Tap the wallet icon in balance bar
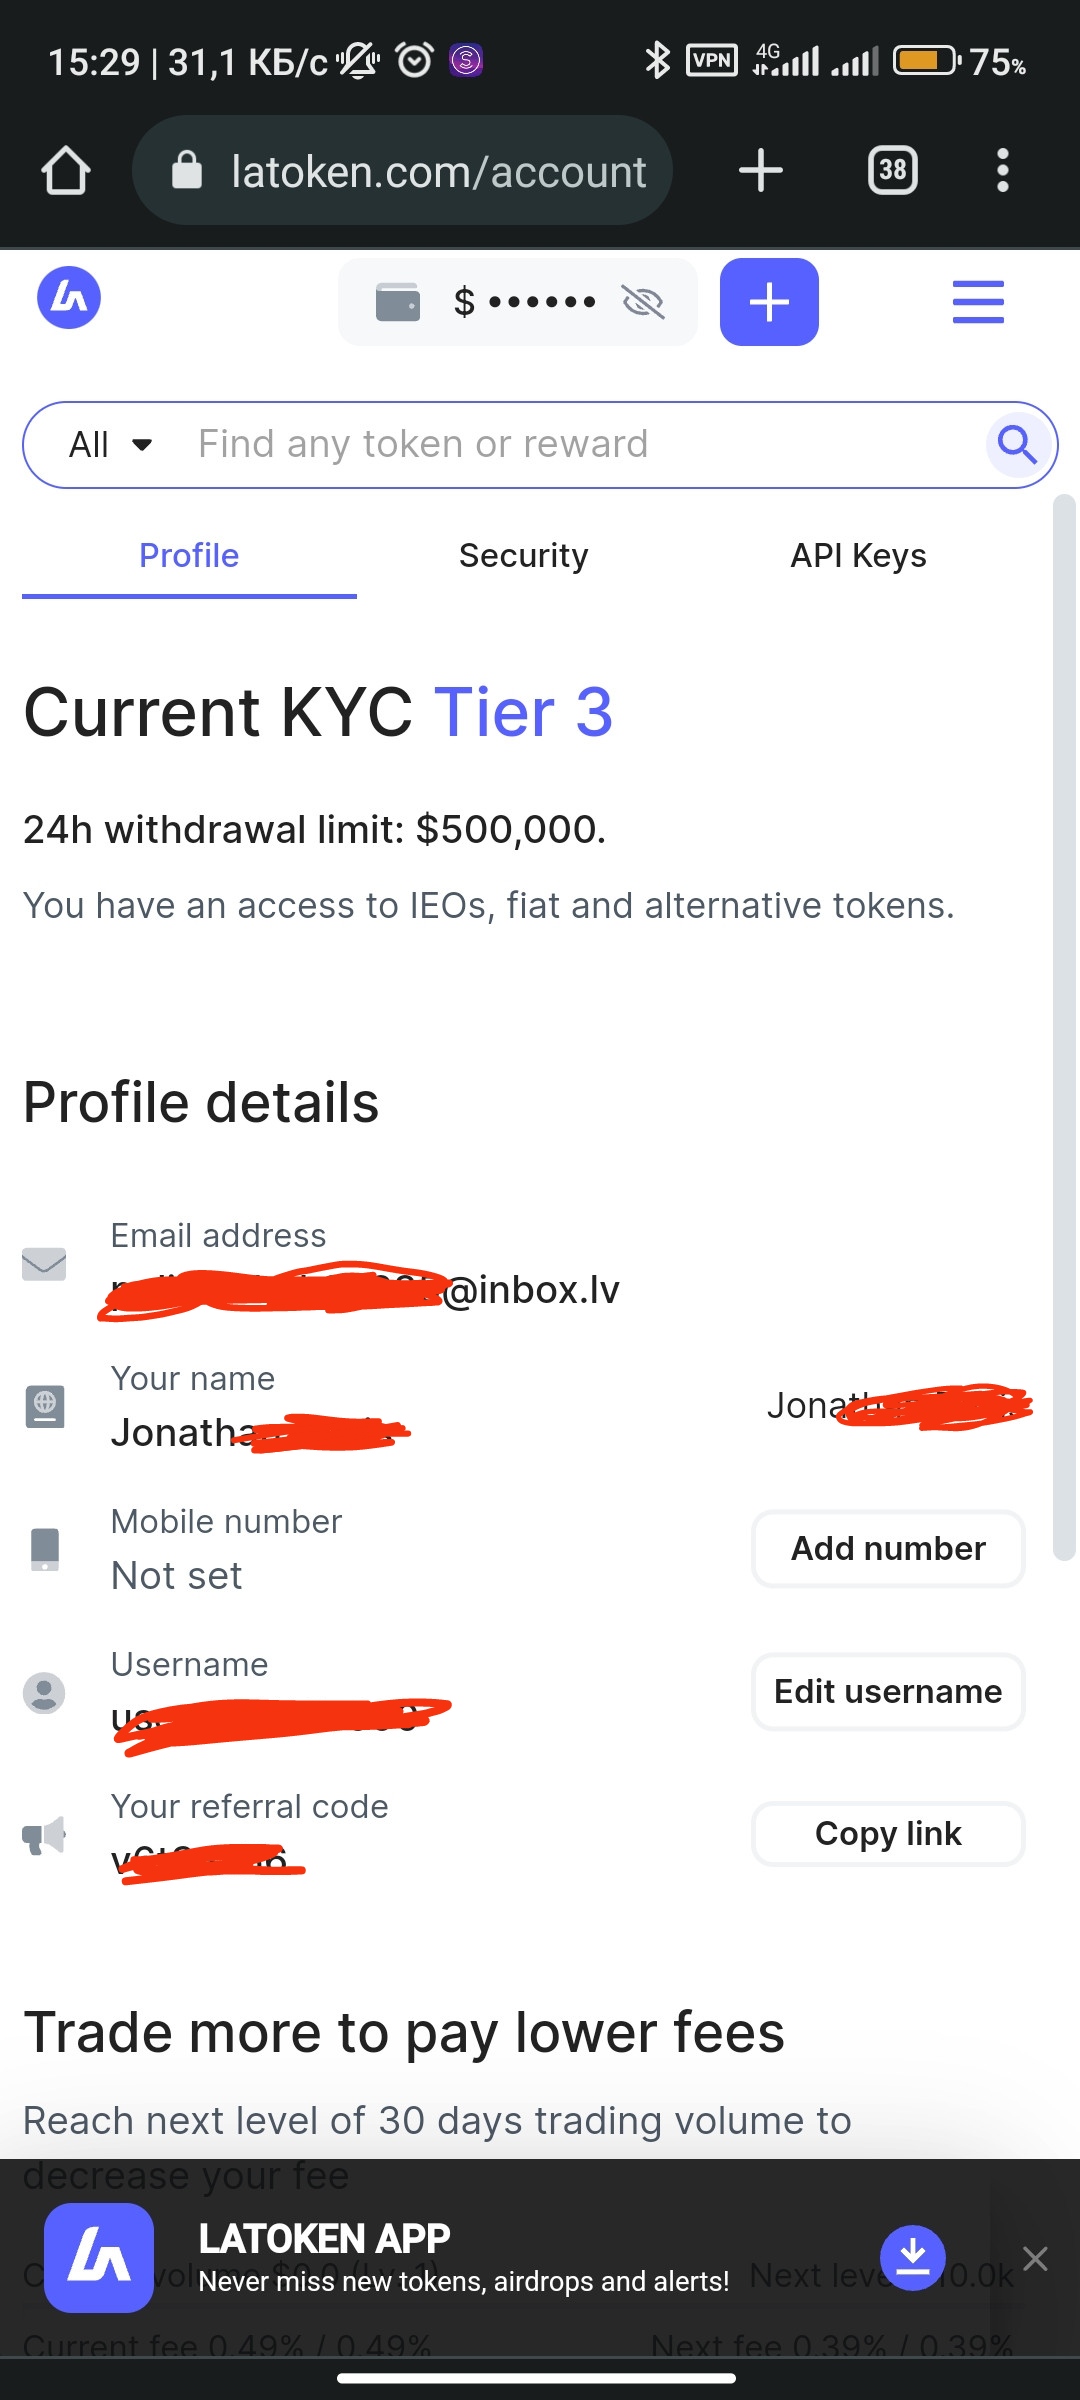Screen dimensions: 1080x2400 point(398,302)
